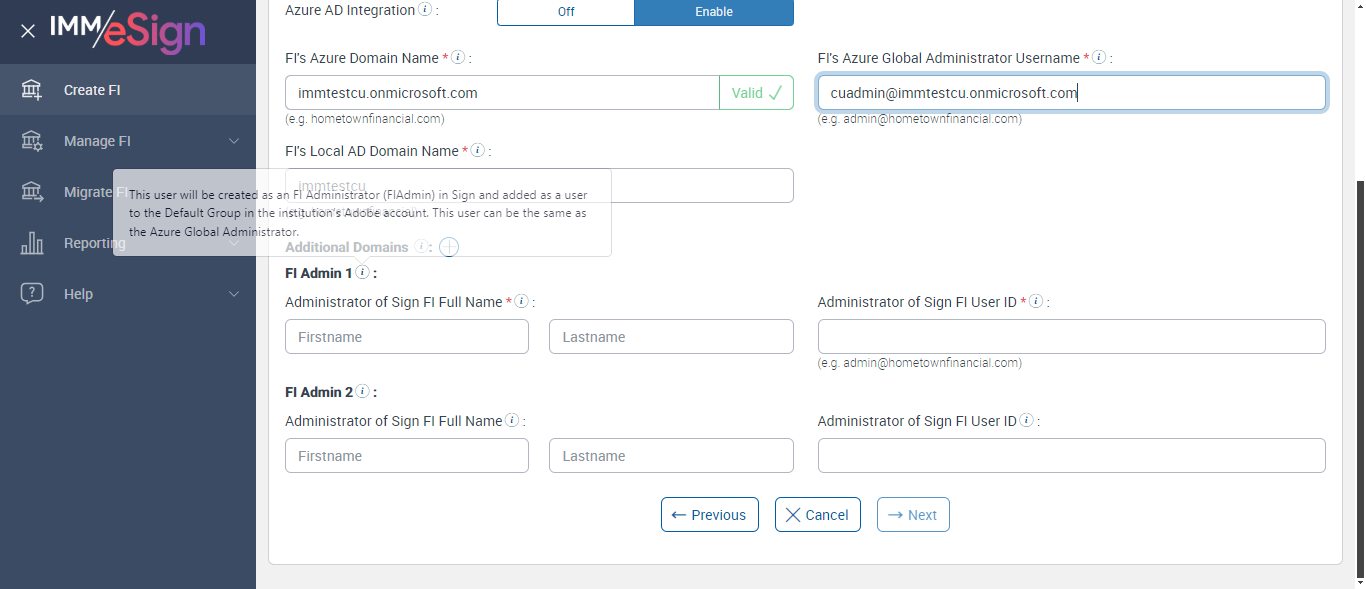Click info icon beside FI Admin 2
The width and height of the screenshot is (1366, 589).
362,392
